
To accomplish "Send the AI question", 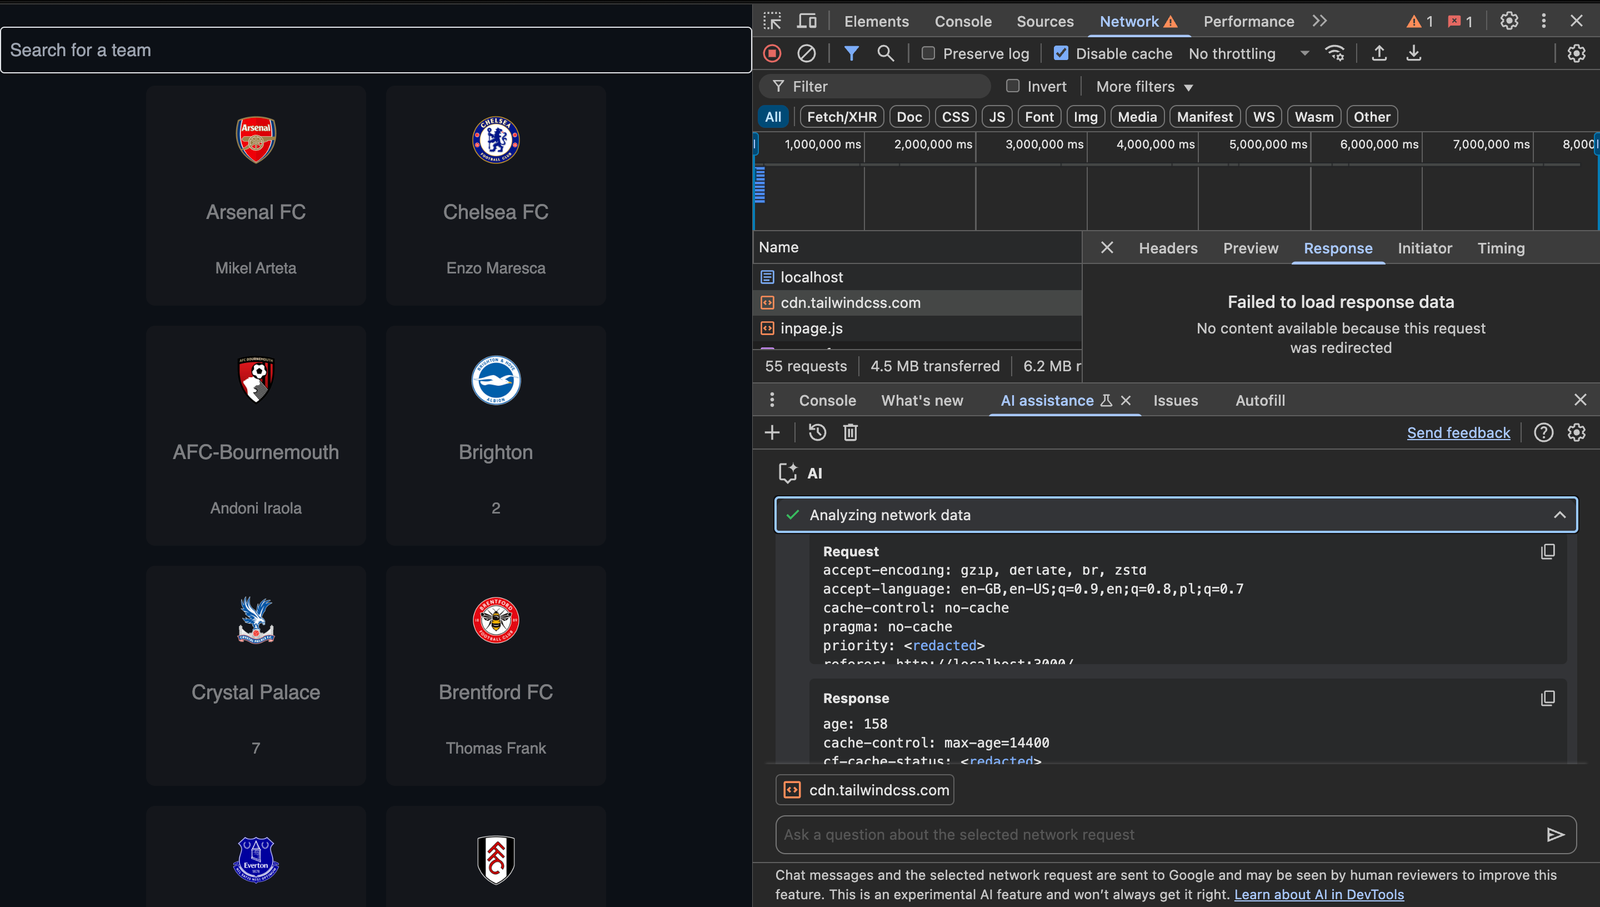I will pyautogui.click(x=1555, y=834).
